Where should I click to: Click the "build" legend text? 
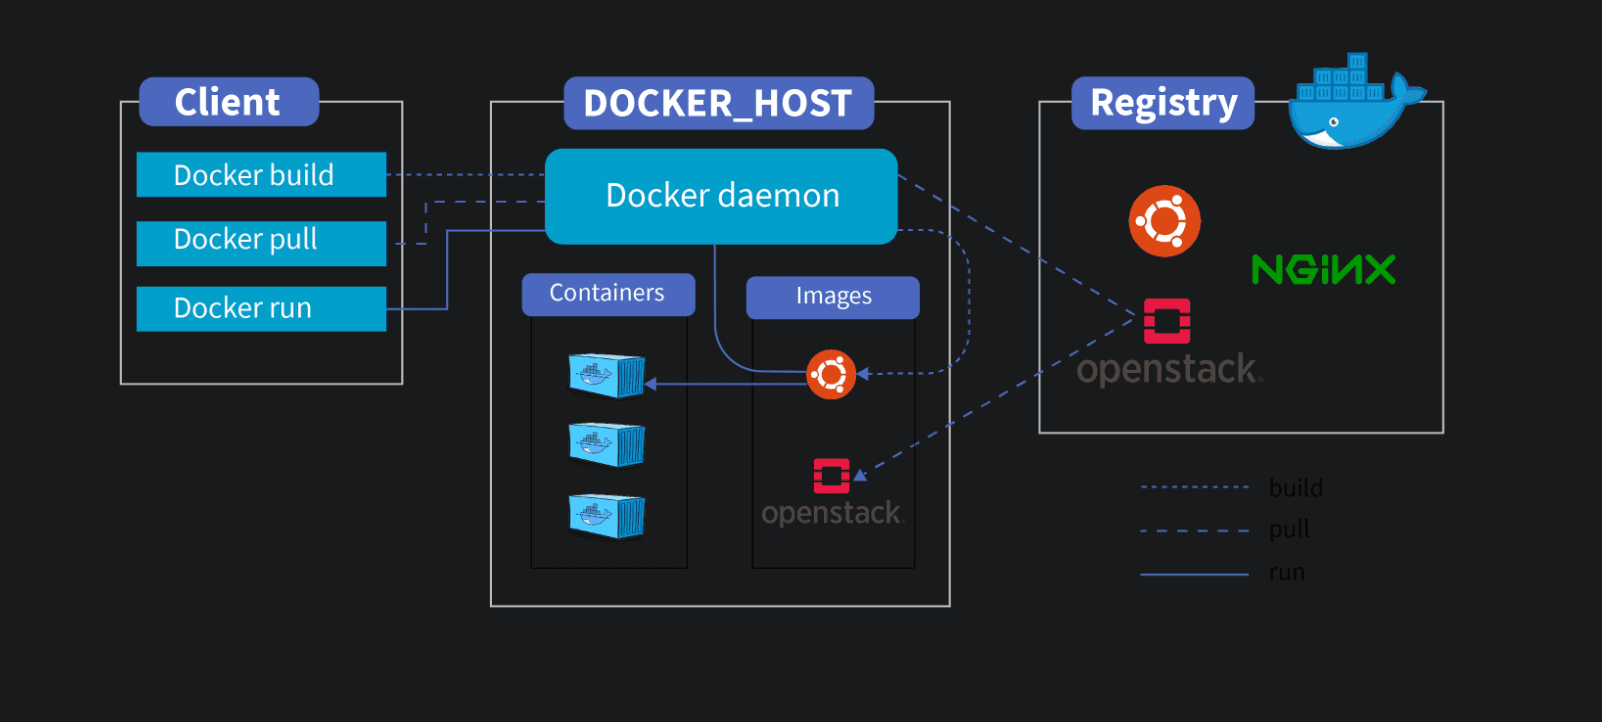click(1296, 488)
